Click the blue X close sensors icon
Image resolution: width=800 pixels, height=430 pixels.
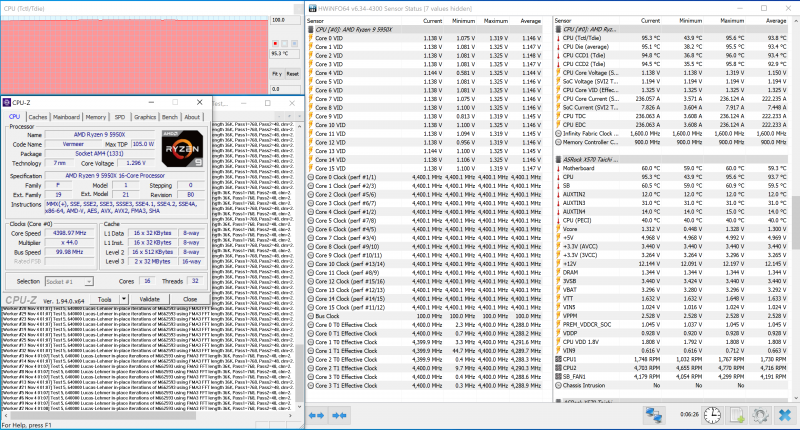point(785,415)
